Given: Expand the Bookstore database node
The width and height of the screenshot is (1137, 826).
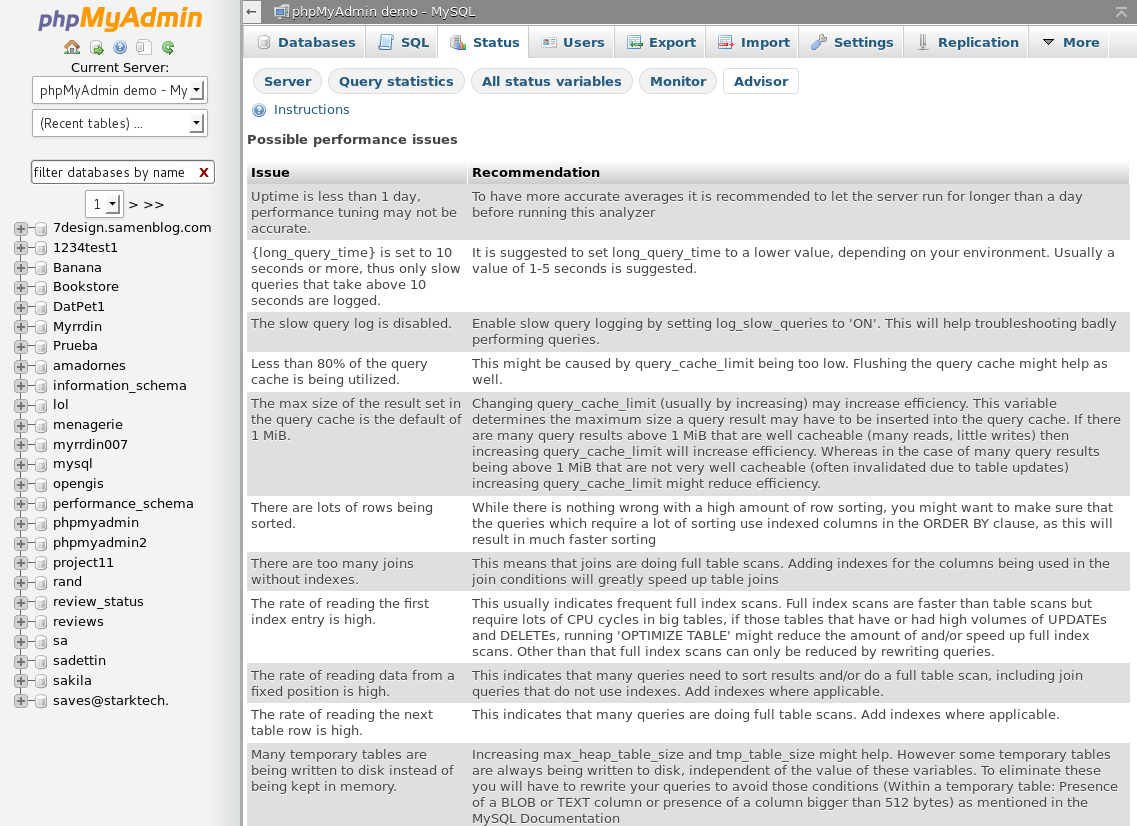Looking at the screenshot, I should tap(20, 287).
